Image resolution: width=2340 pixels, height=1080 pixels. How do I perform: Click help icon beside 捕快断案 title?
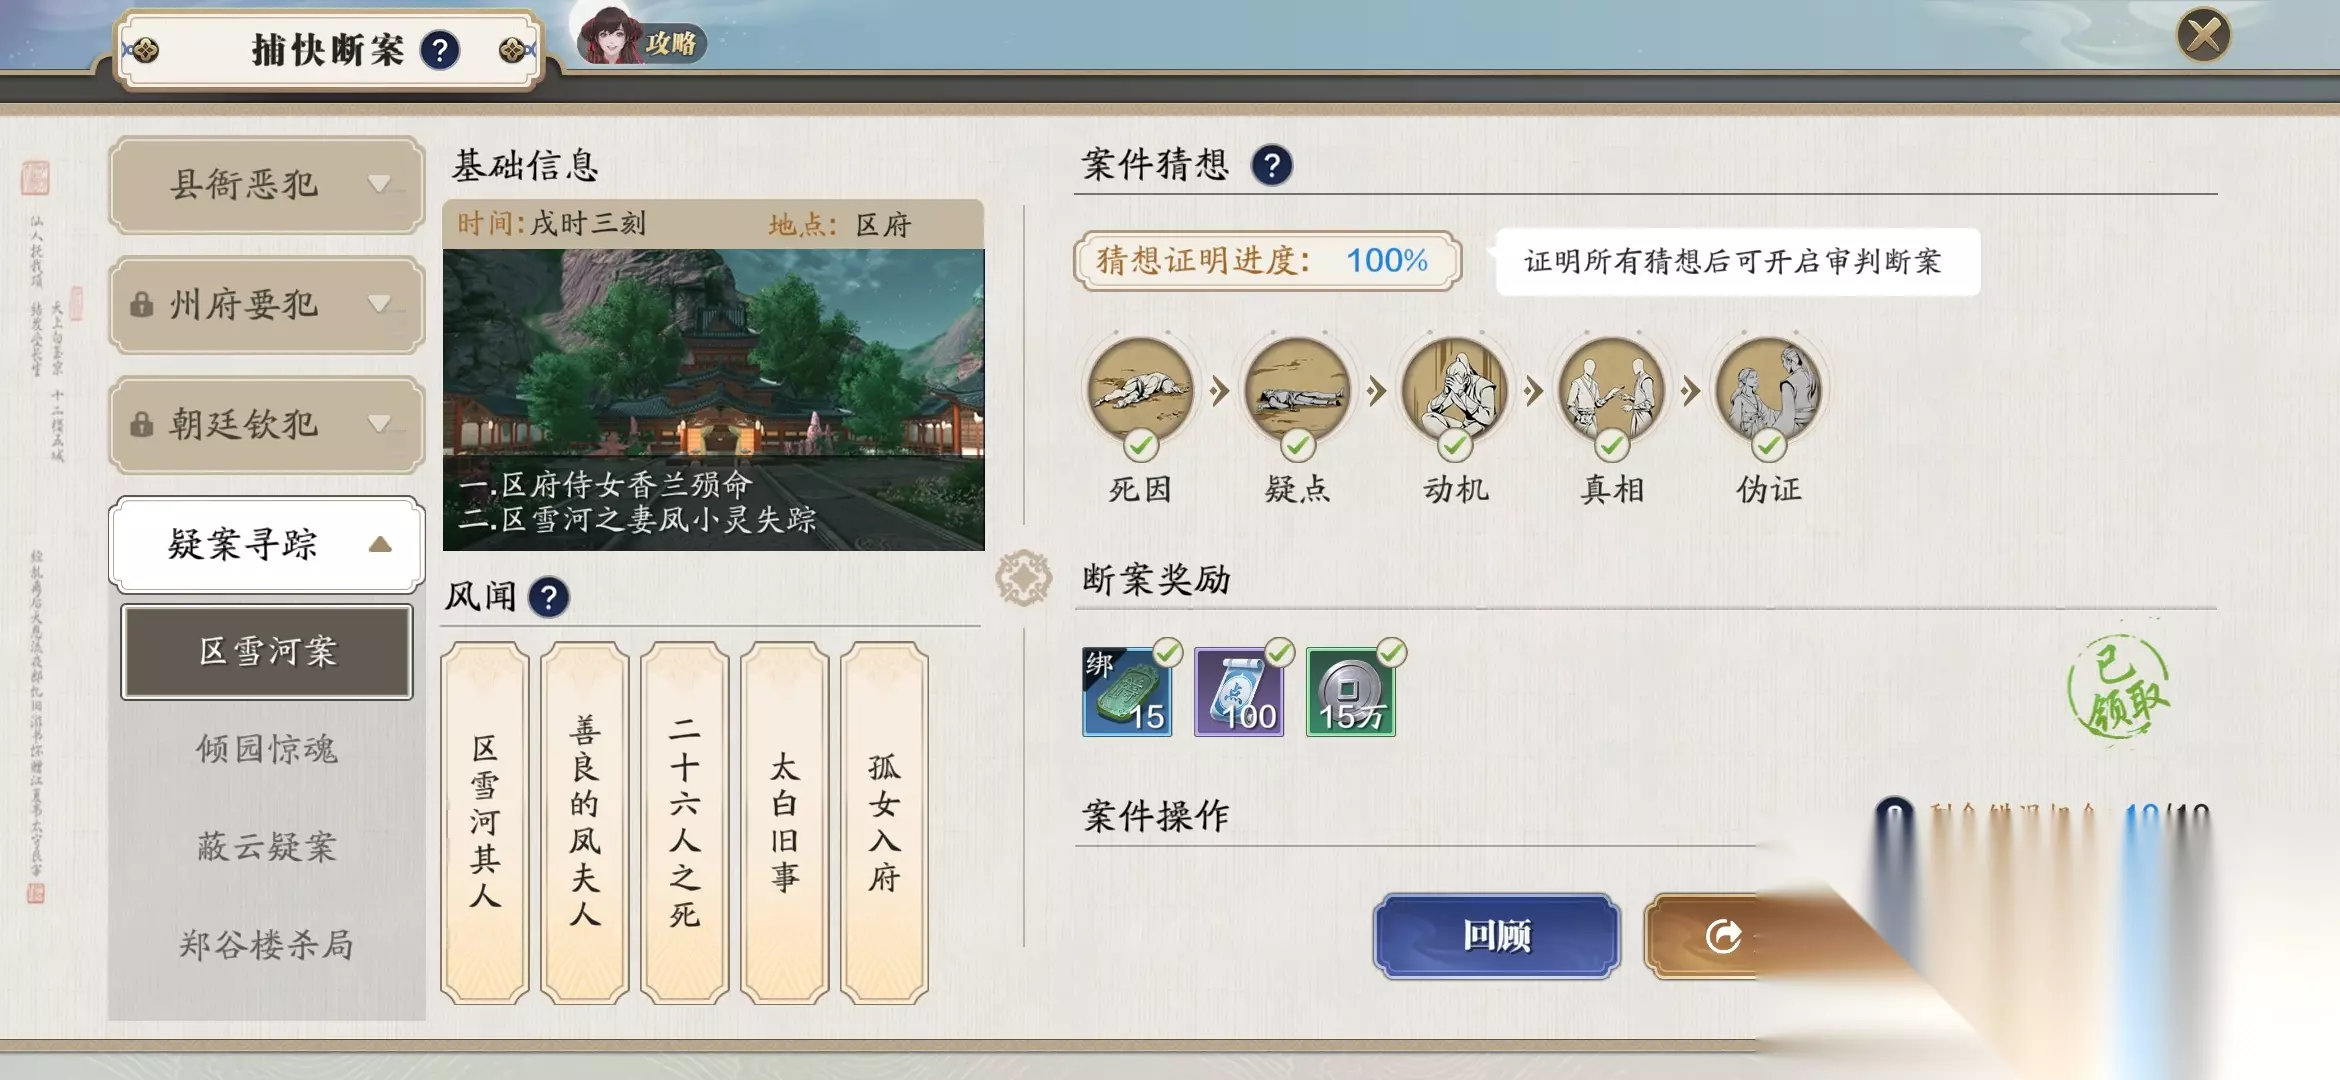pyautogui.click(x=440, y=49)
